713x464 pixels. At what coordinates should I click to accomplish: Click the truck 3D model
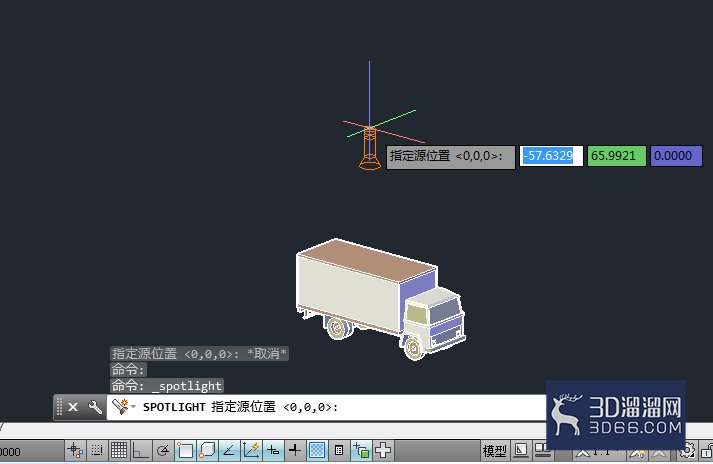tap(380, 299)
